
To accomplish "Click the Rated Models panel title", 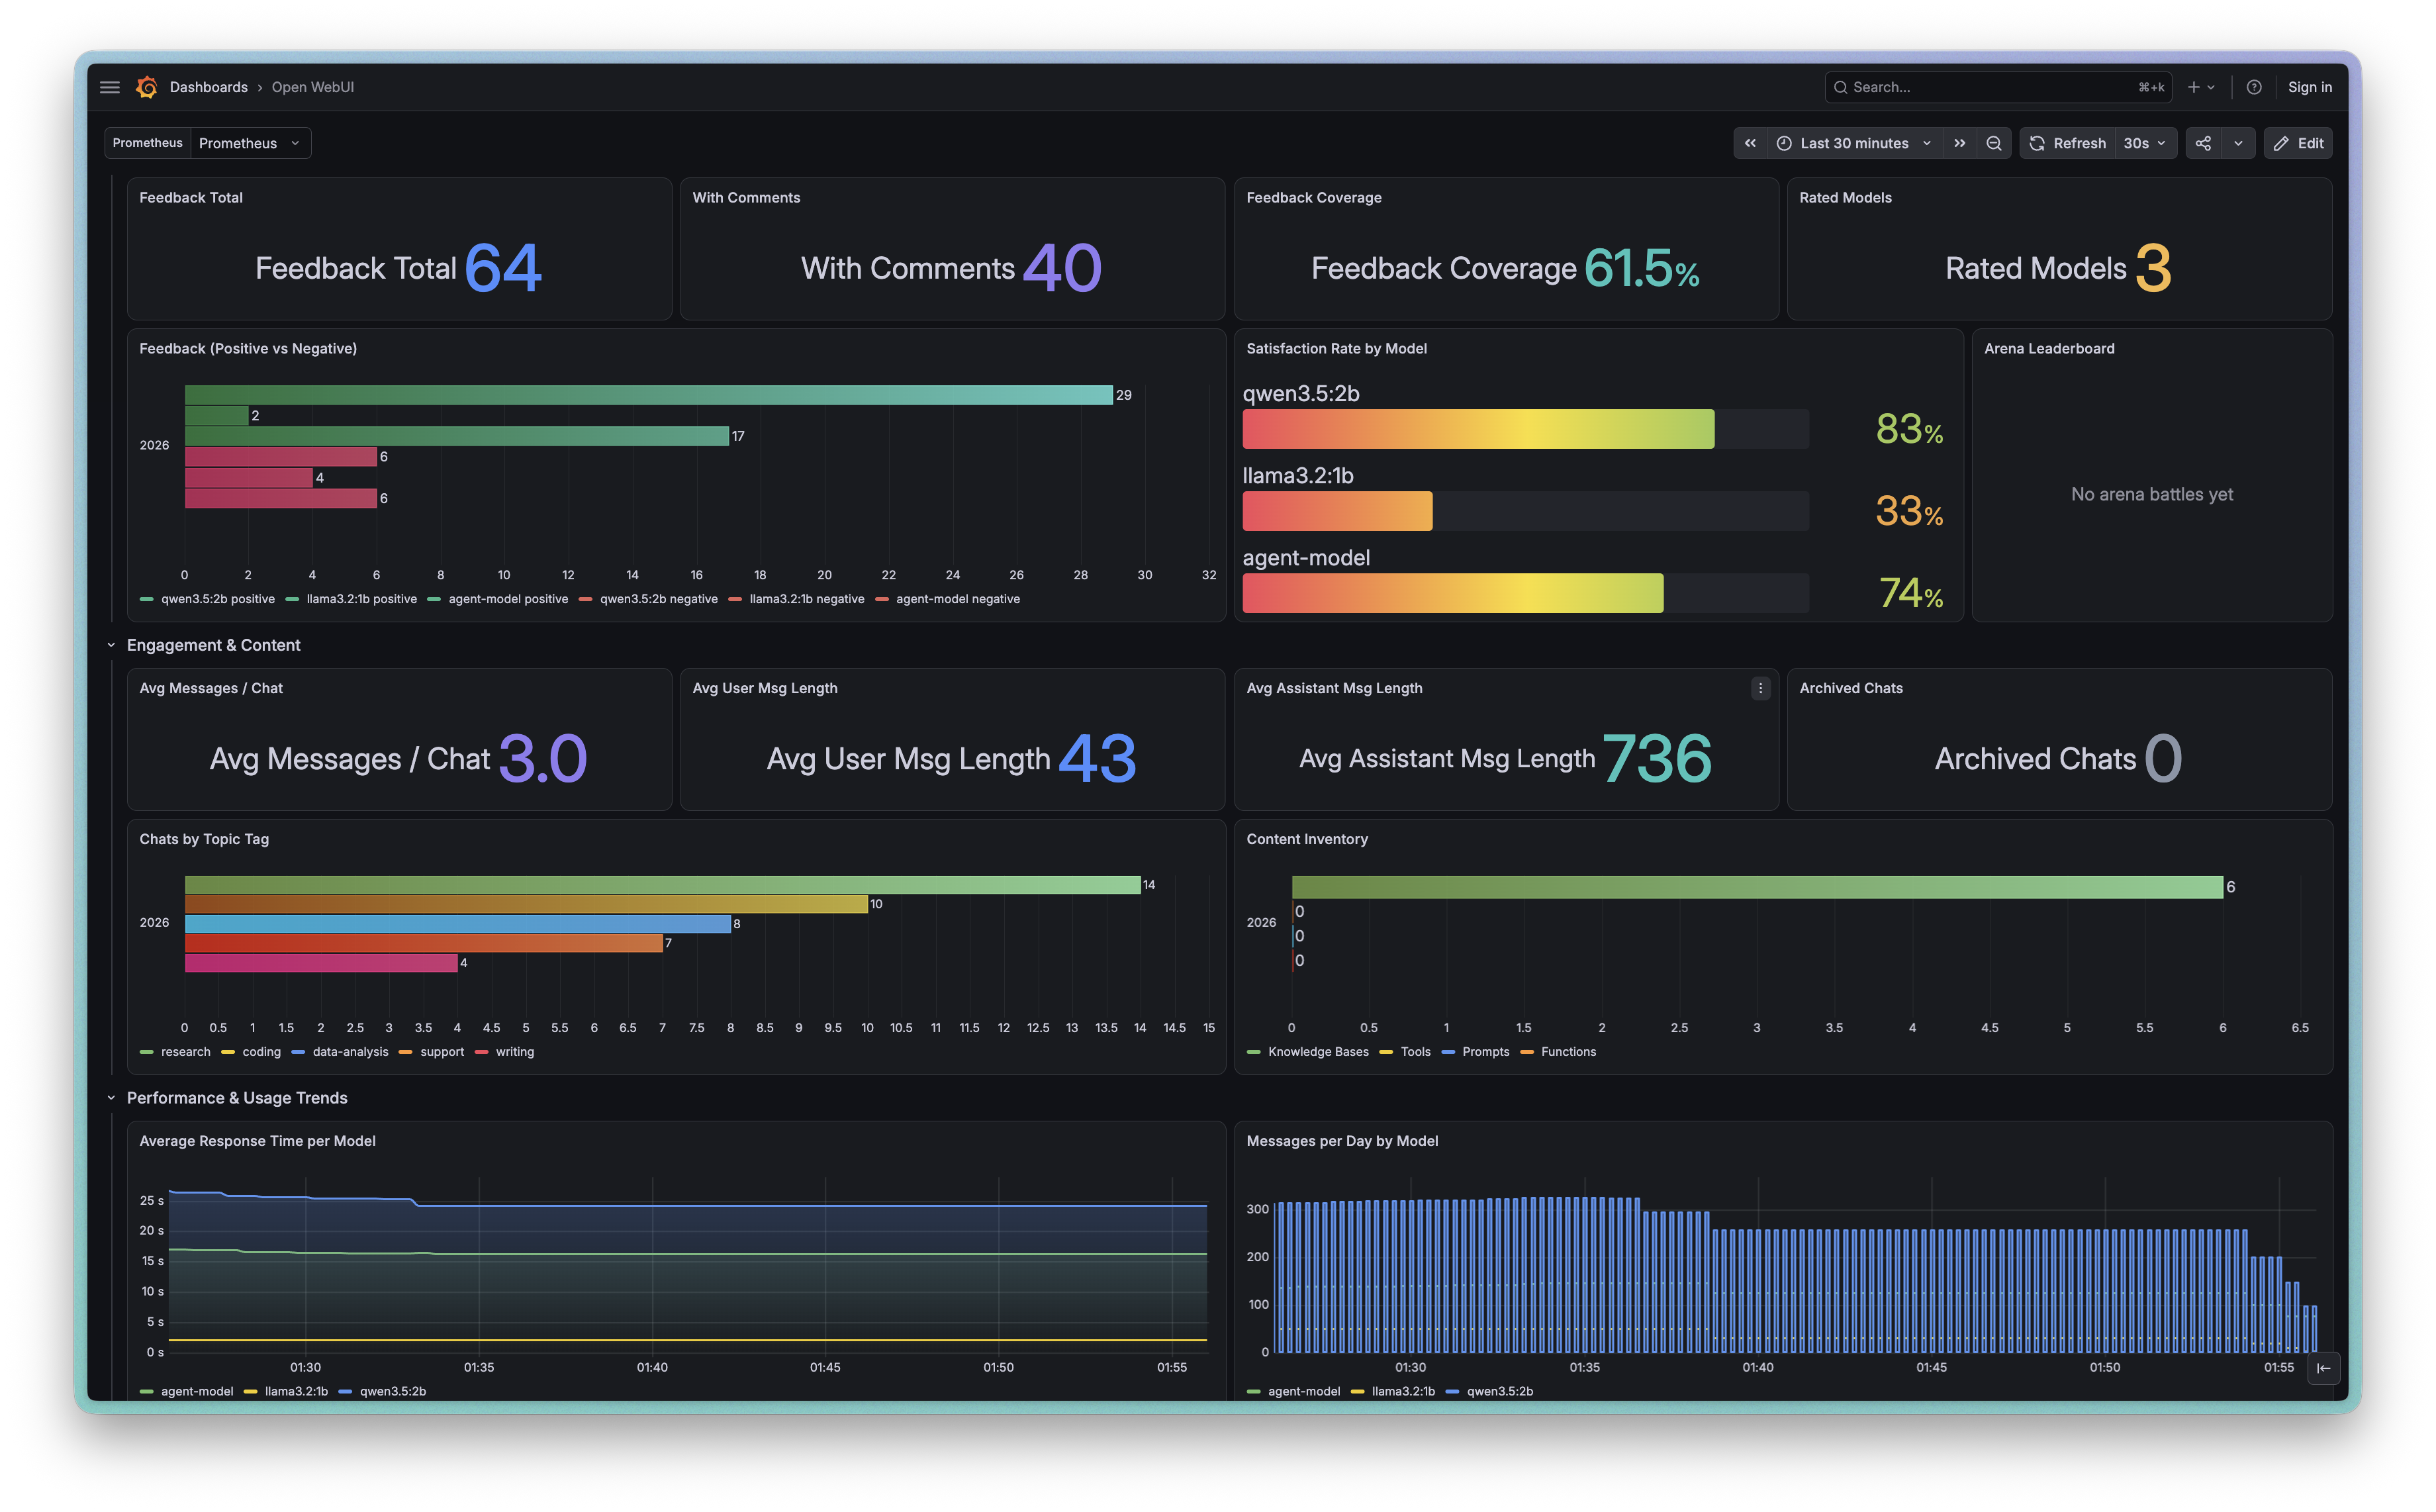I will click(x=1845, y=198).
